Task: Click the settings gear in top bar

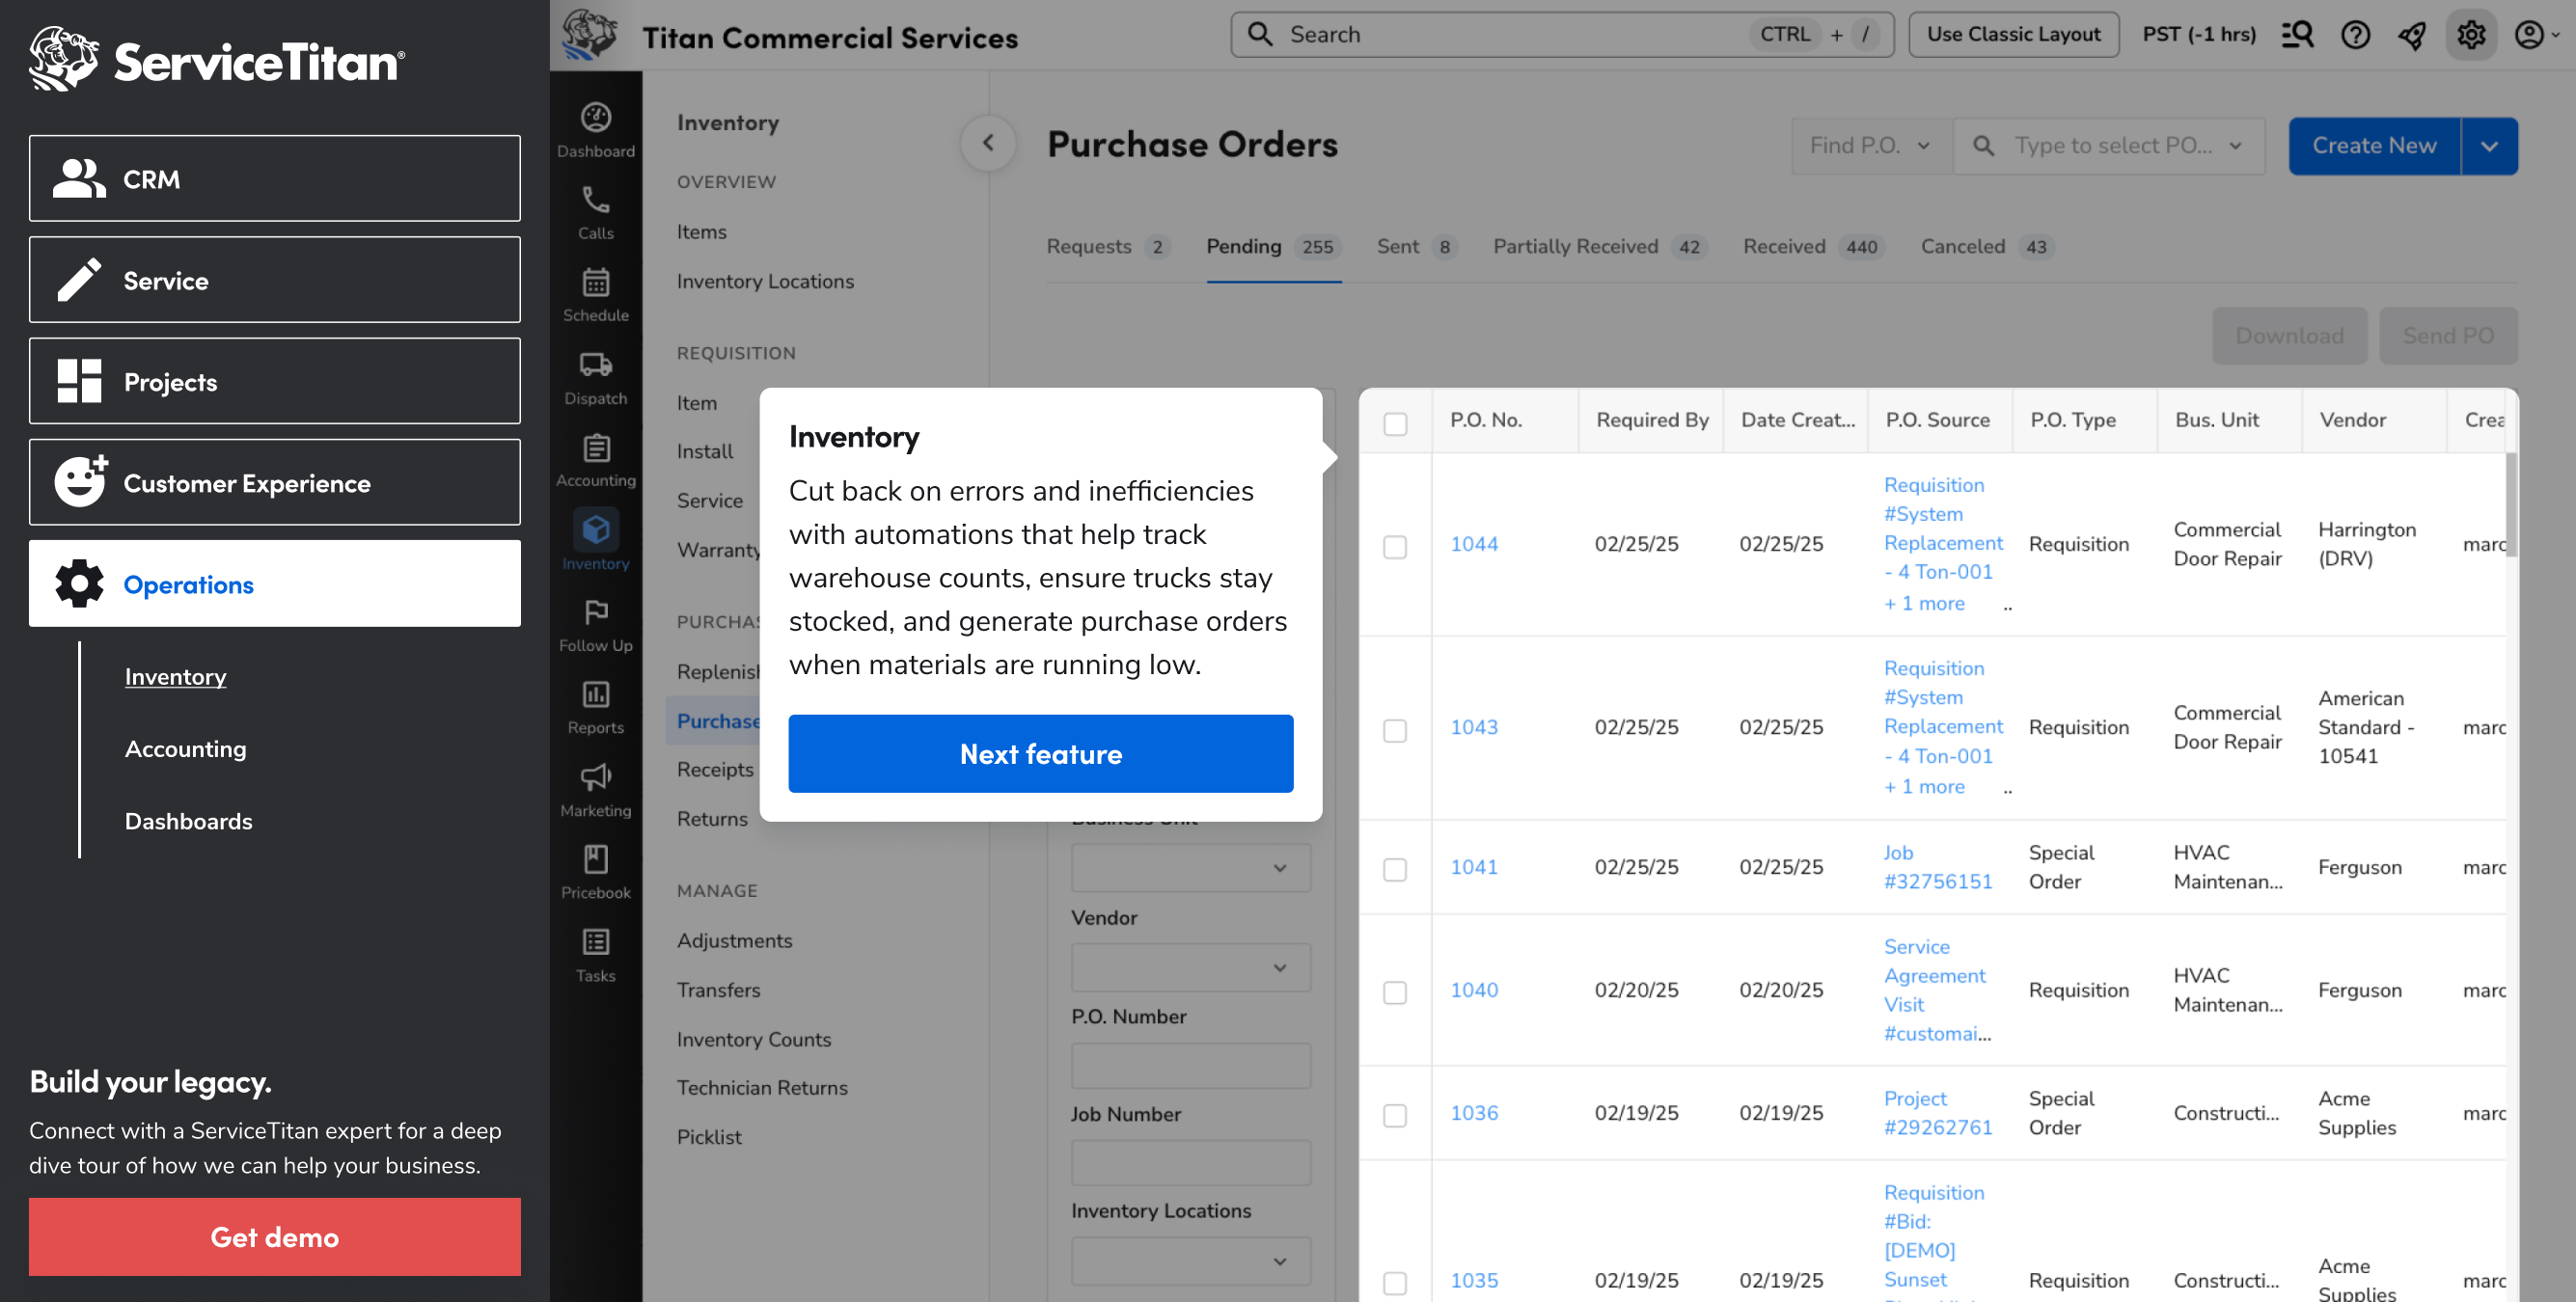Action: pyautogui.click(x=2470, y=35)
